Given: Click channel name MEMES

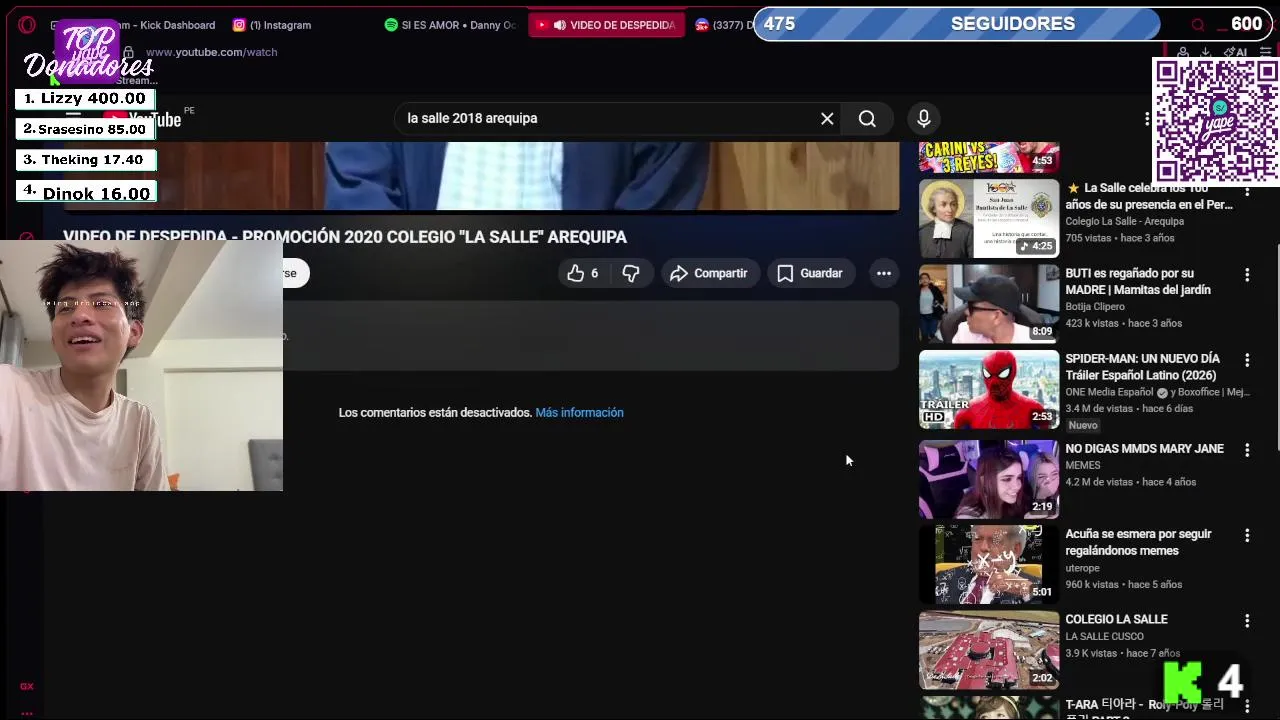Looking at the screenshot, I should tap(1083, 465).
